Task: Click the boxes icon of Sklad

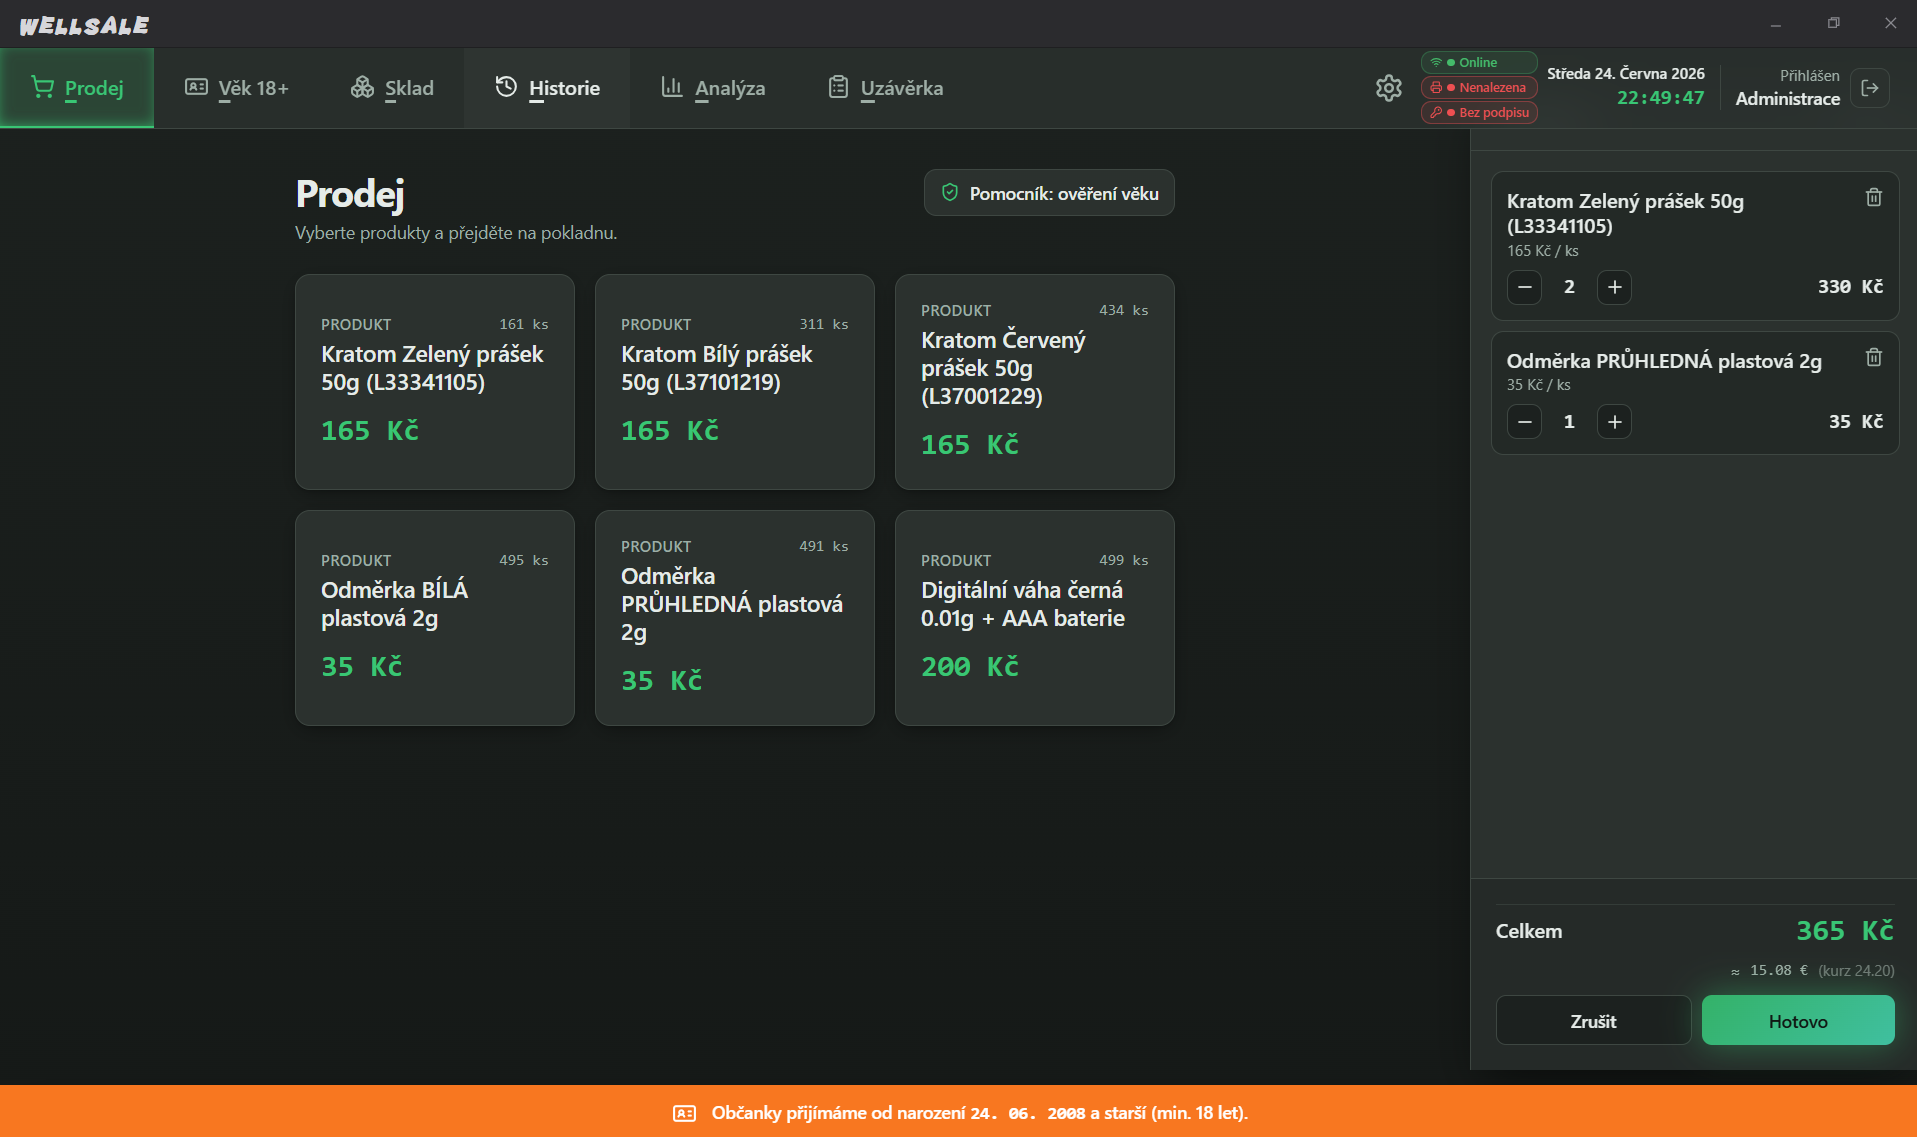Action: pyautogui.click(x=362, y=87)
